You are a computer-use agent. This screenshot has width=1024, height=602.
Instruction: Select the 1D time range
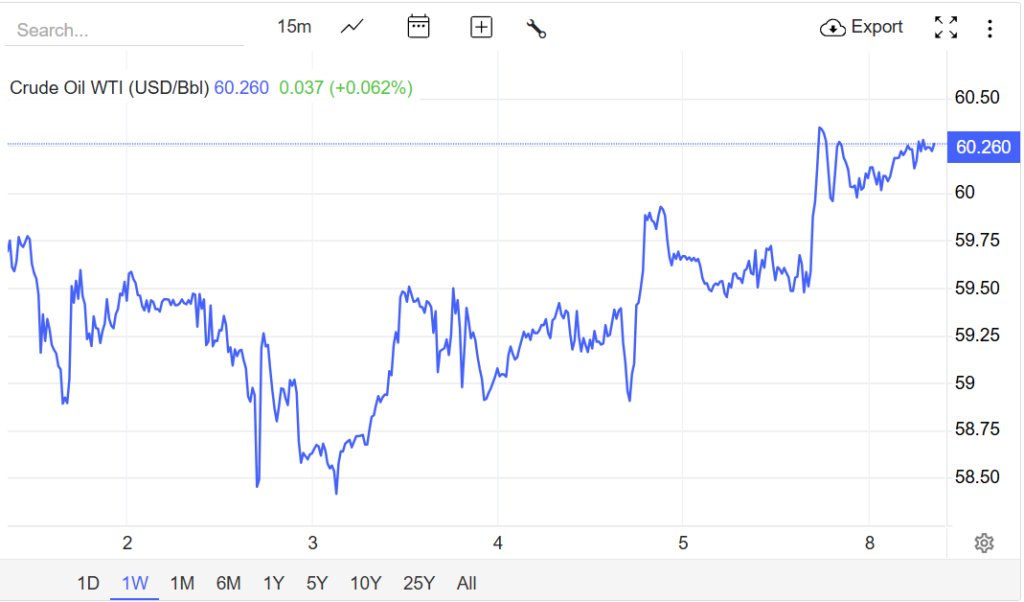88,583
